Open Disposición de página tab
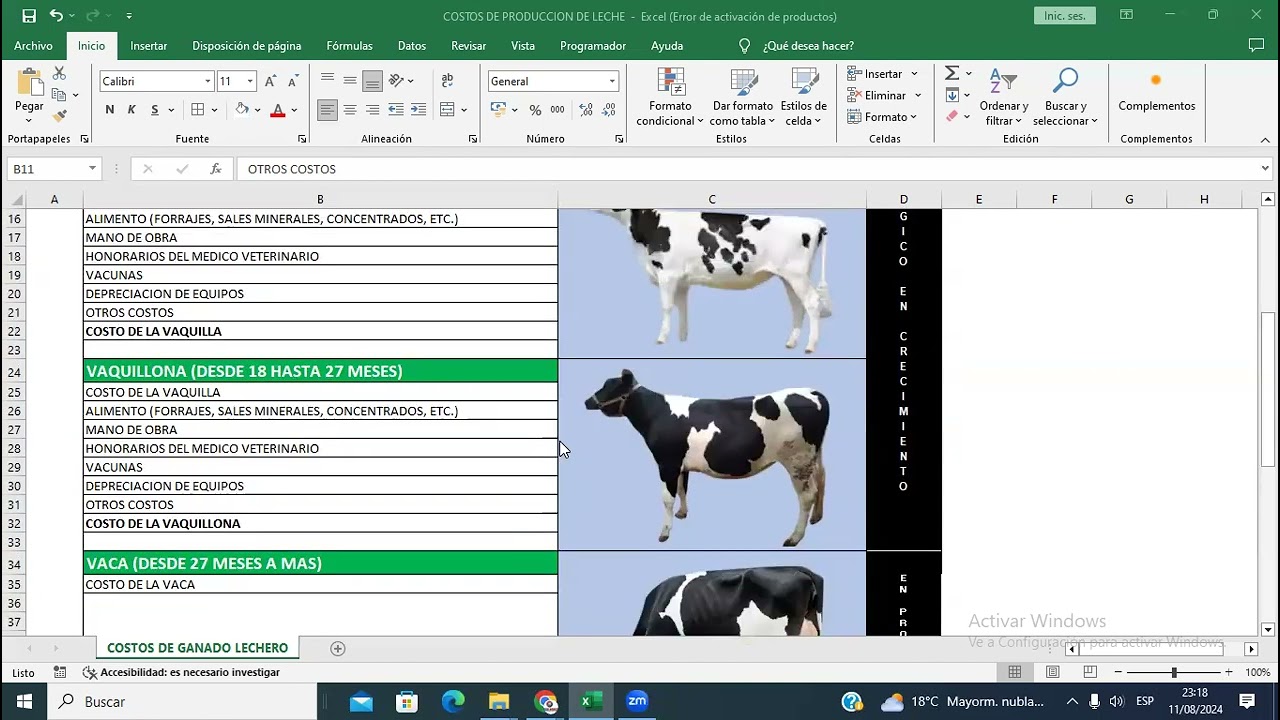Viewport: 1280px width, 720px height. tap(247, 46)
